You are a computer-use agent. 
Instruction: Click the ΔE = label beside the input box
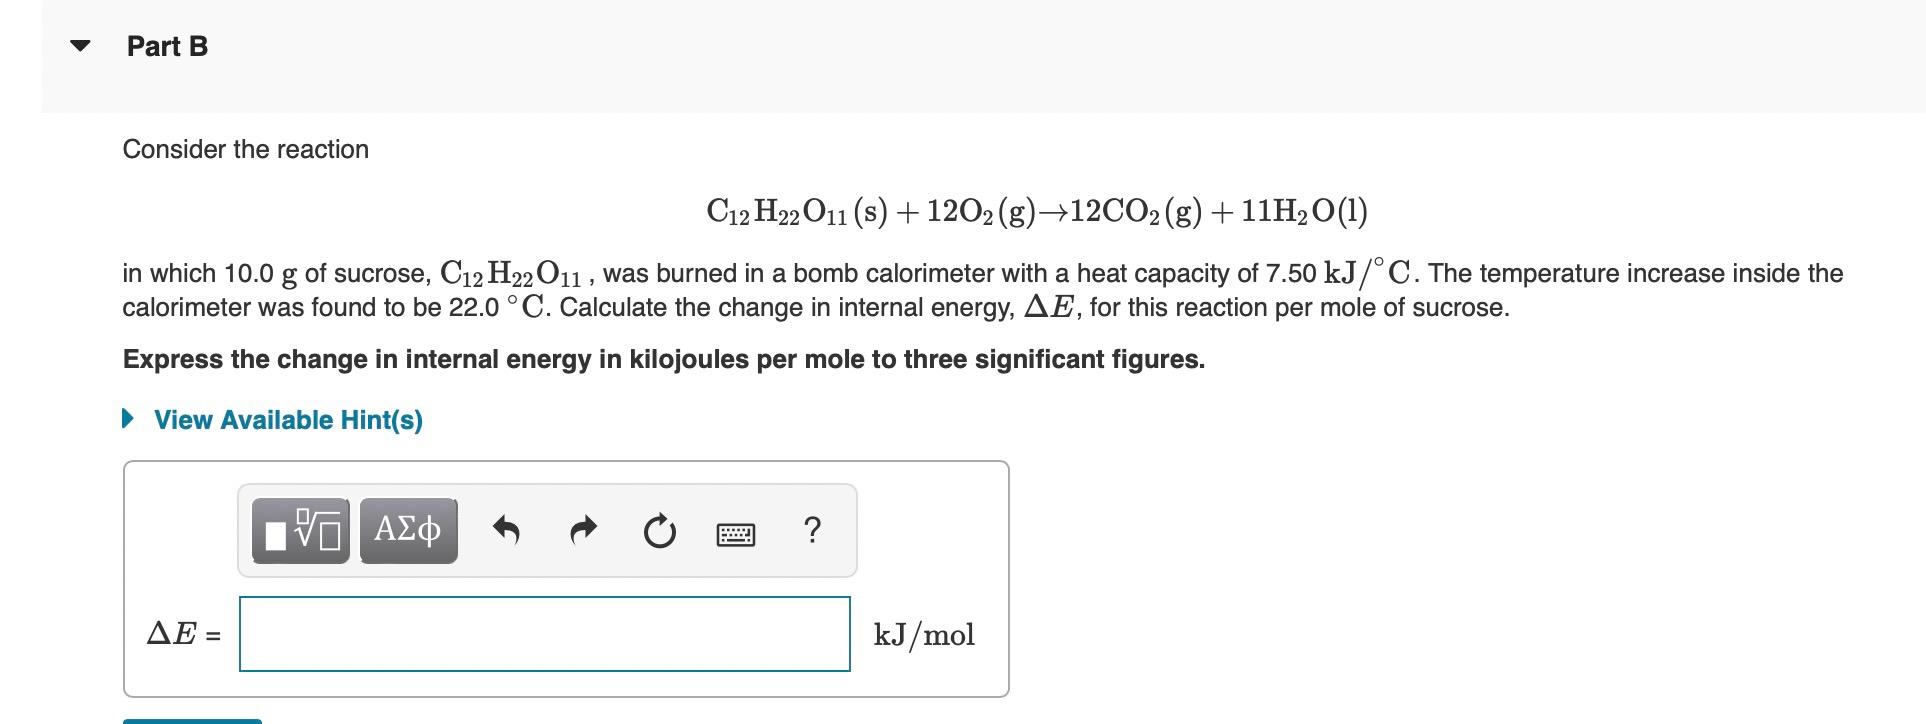(x=183, y=633)
